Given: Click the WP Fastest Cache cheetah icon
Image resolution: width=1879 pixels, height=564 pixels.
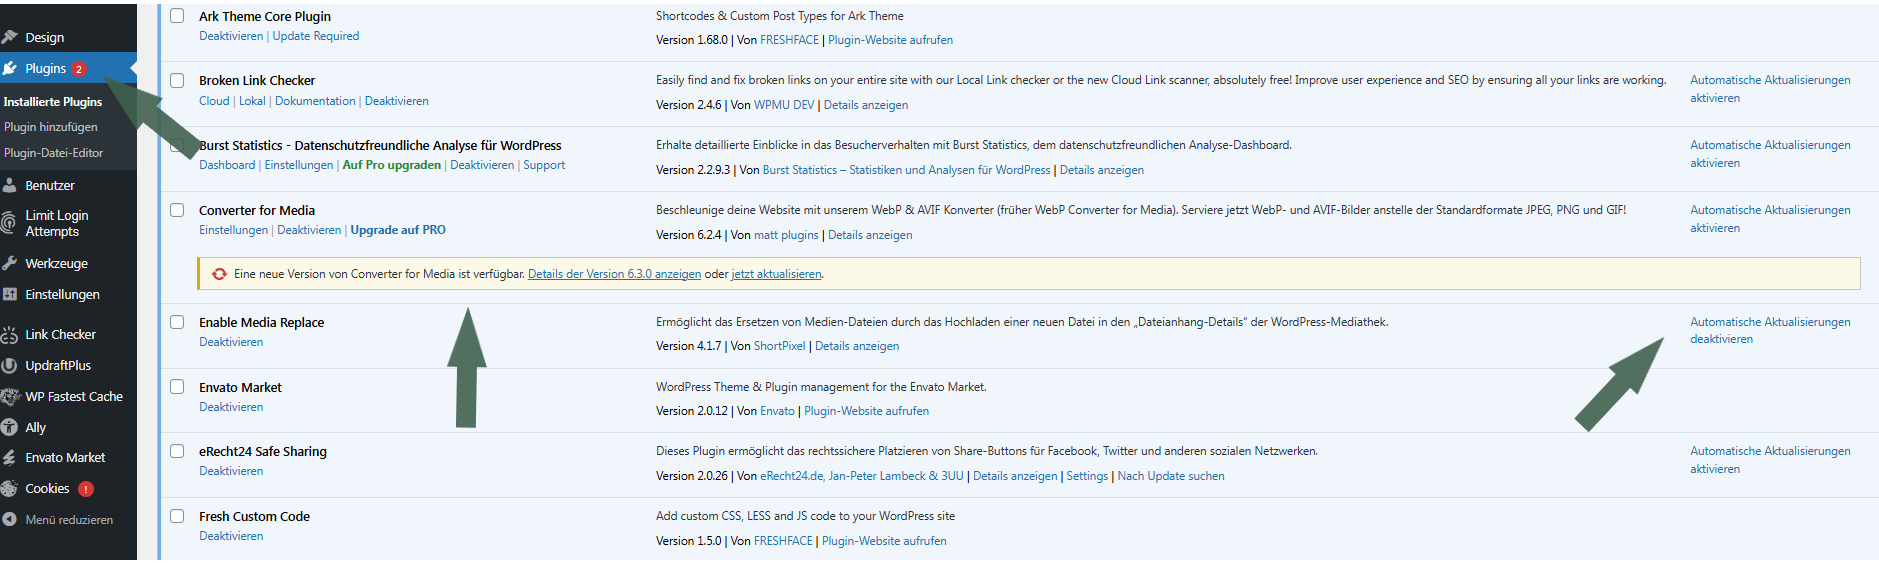Looking at the screenshot, I should pos(11,396).
